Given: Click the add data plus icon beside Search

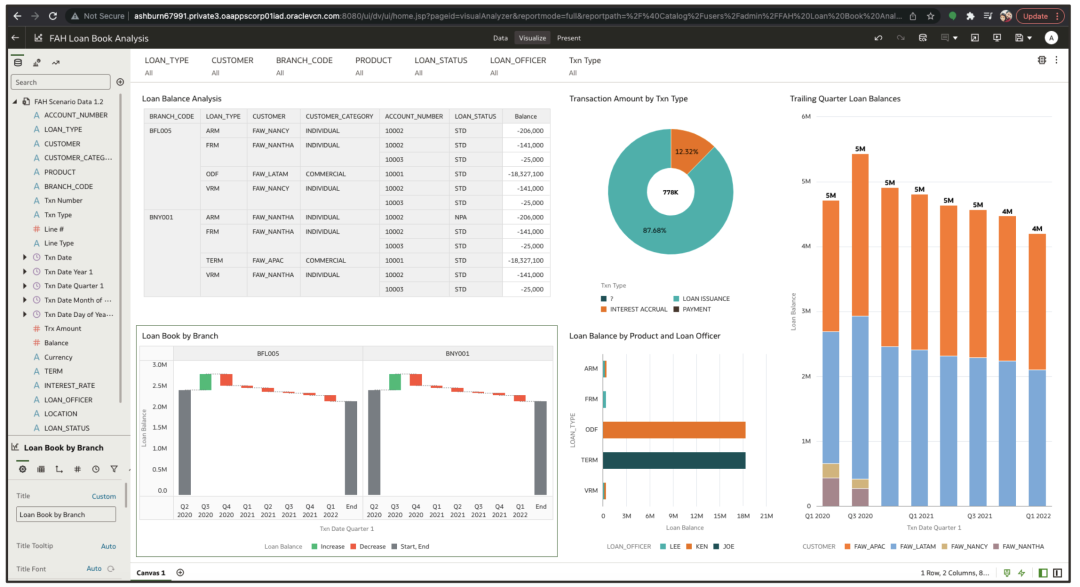Looking at the screenshot, I should pyautogui.click(x=120, y=82).
